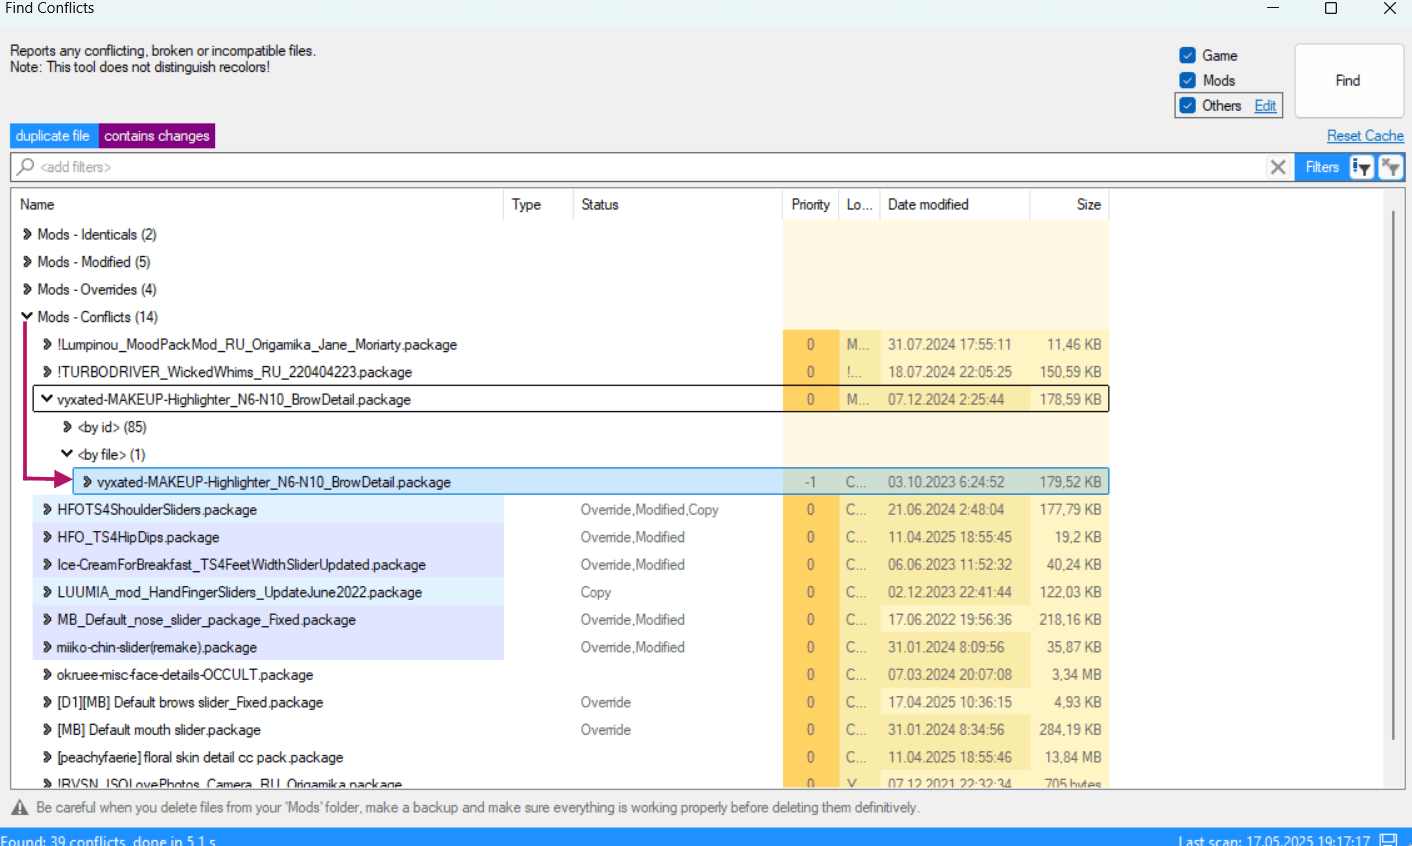
Task: Expand Mods - Overrides (4) group
Action: (x=27, y=289)
